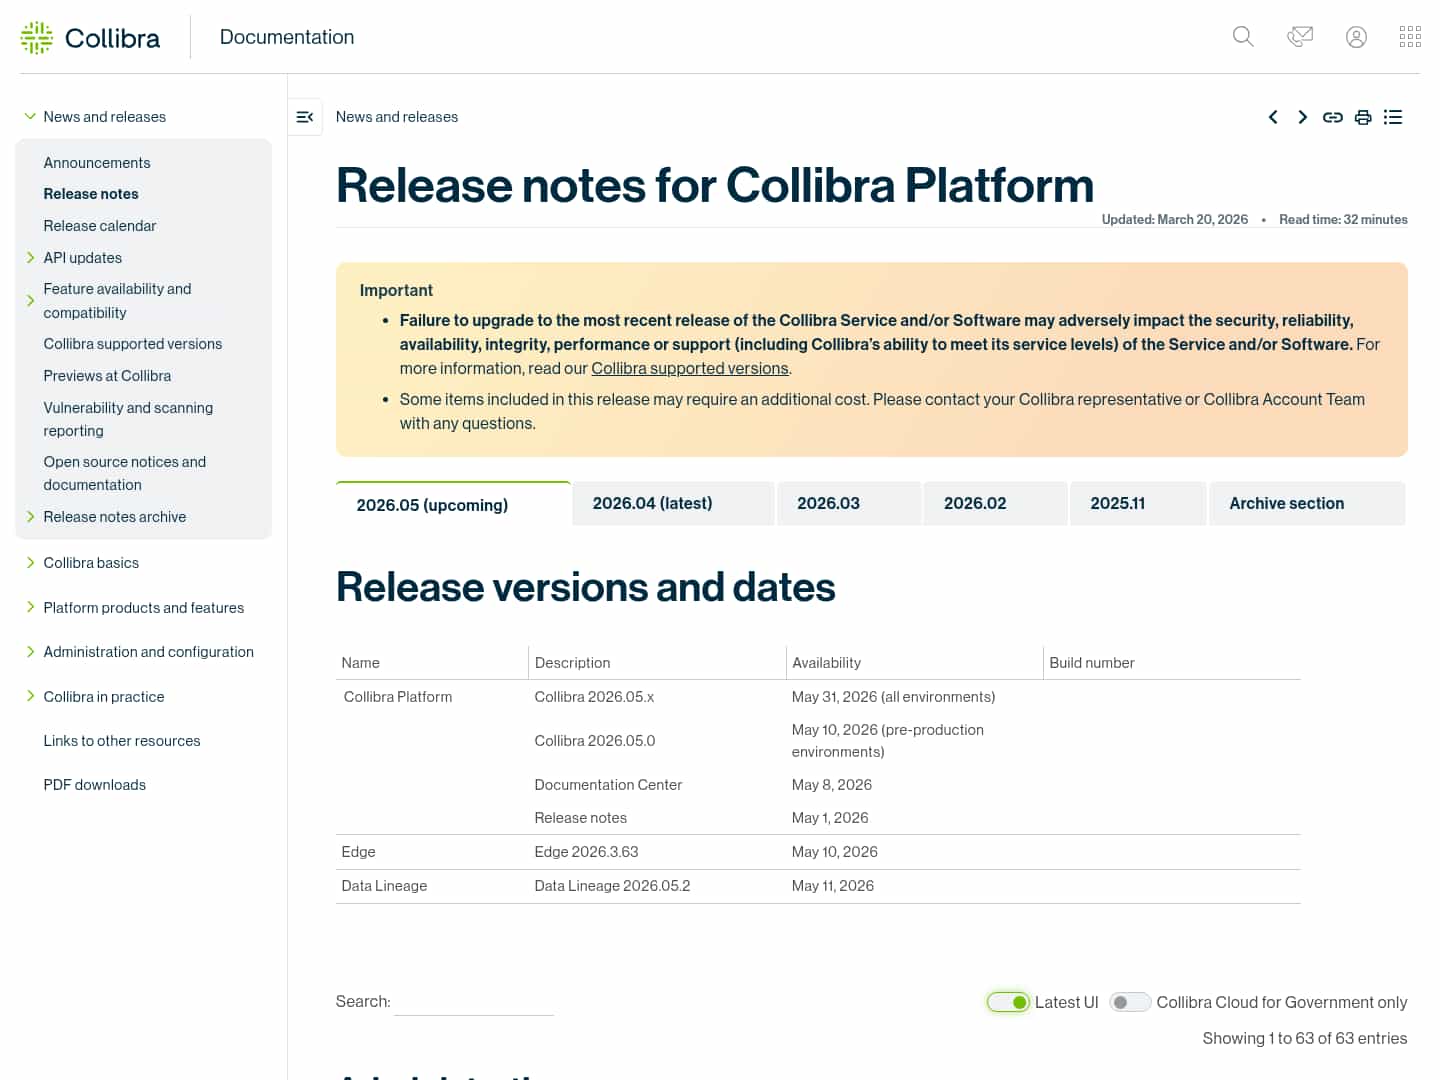Go to the next topic arrow

[1302, 117]
